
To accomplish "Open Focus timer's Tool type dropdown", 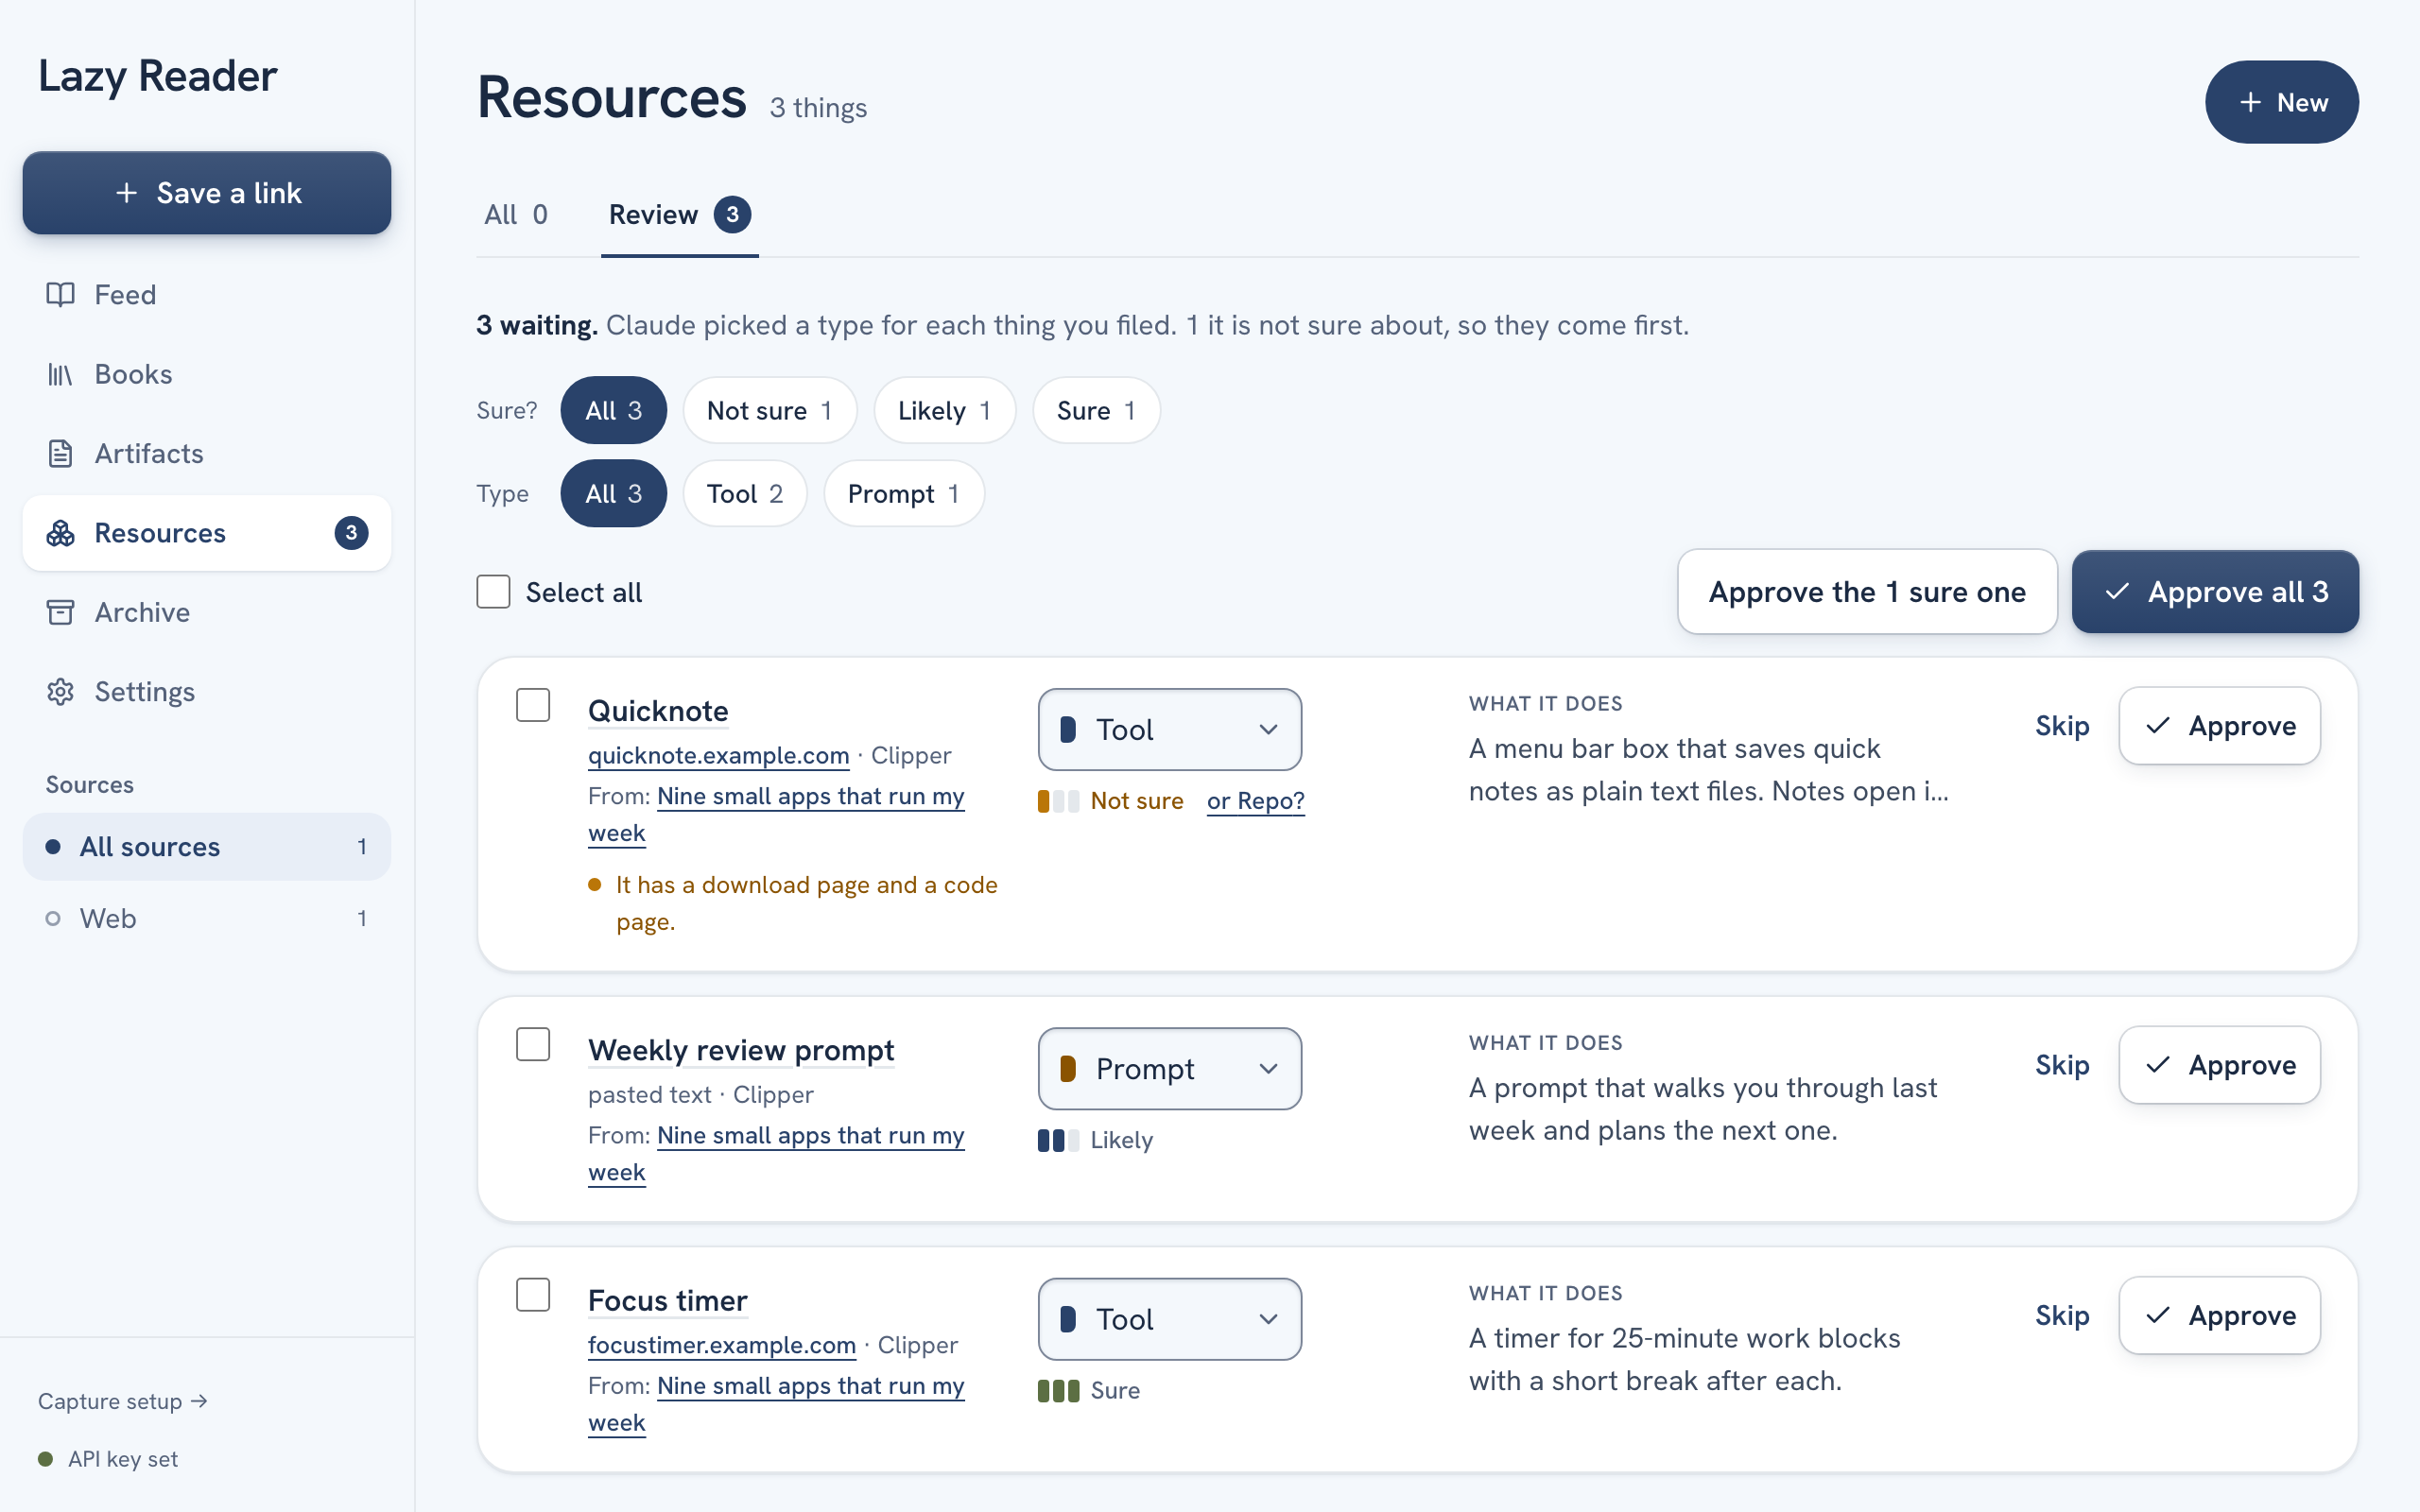I will (x=1169, y=1319).
